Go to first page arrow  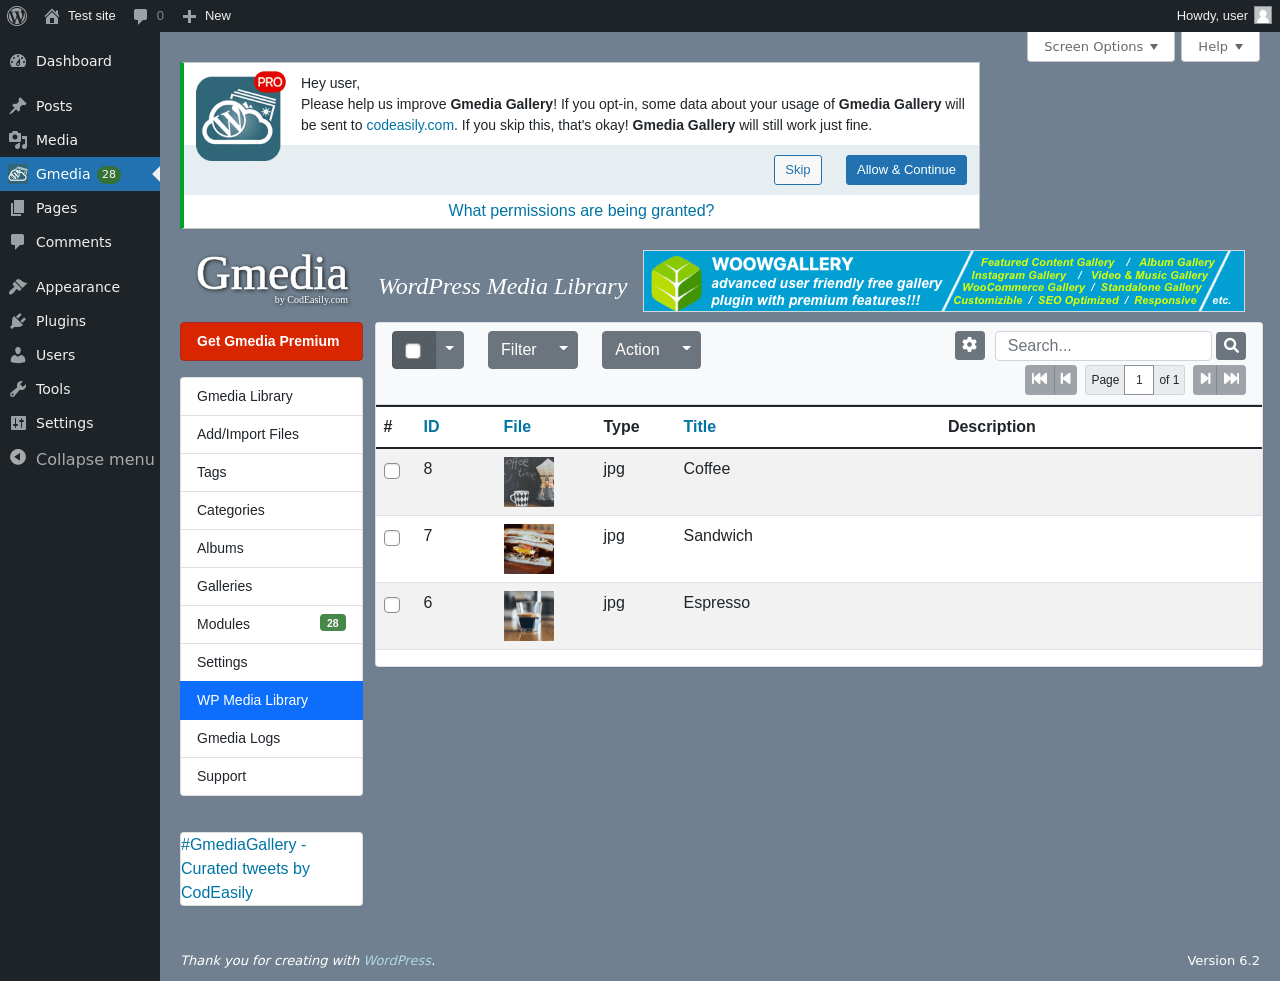tap(1039, 380)
